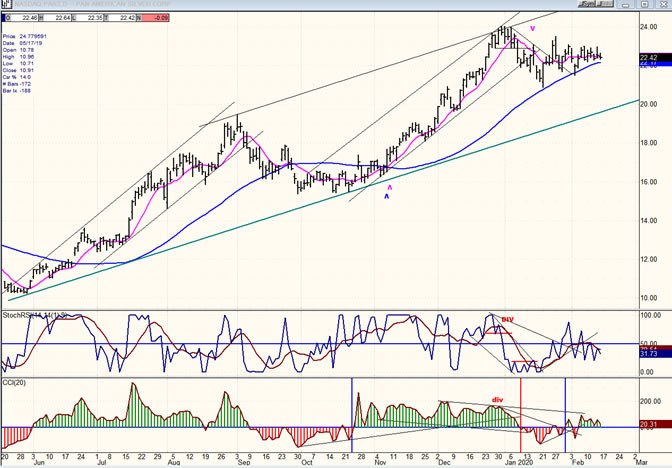Click the Low price field showing 22.35
672x468 pixels.
[x=96, y=17]
